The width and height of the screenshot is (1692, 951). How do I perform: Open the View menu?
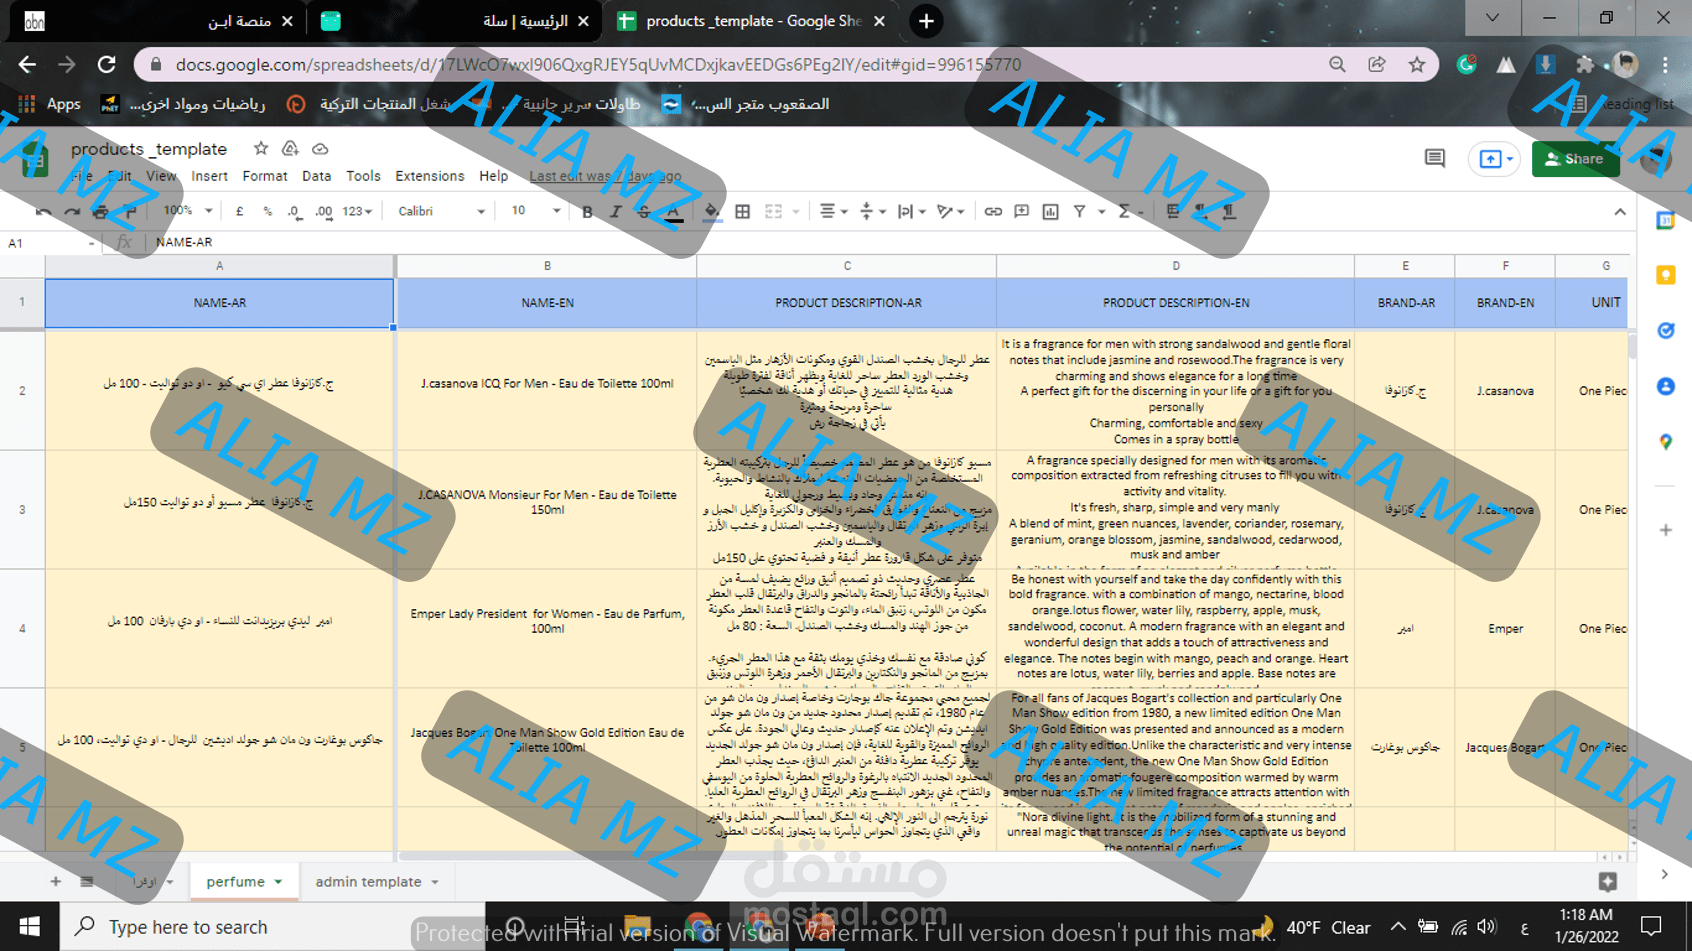[161, 176]
